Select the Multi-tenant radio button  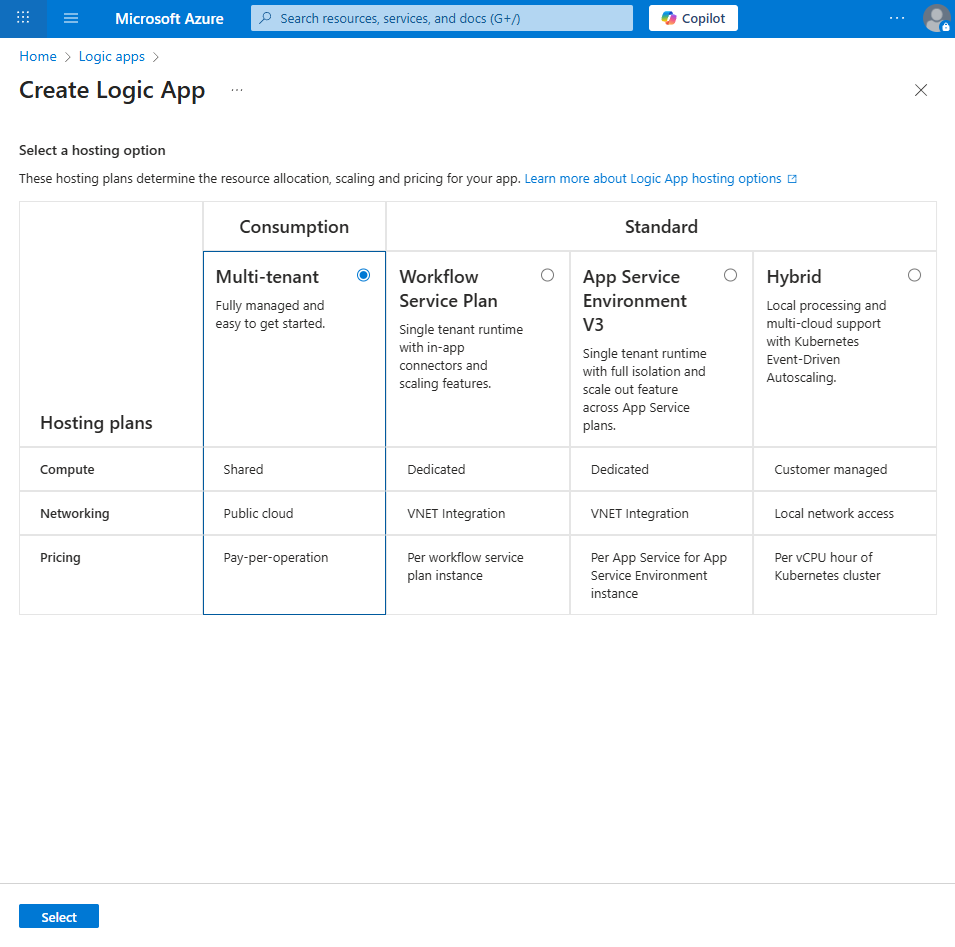[364, 275]
